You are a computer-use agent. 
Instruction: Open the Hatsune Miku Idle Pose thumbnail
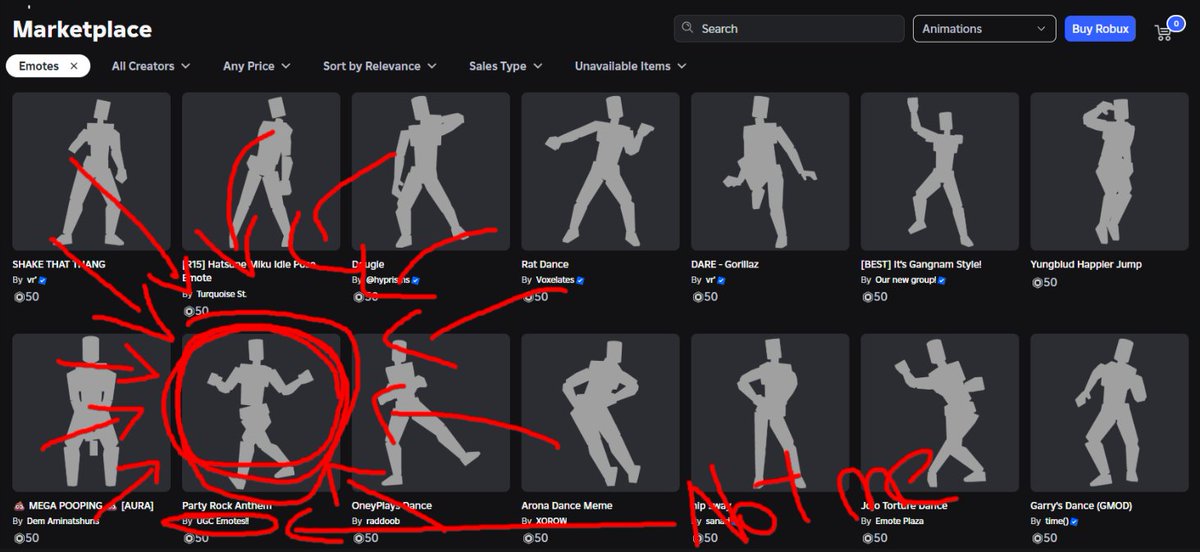261,172
